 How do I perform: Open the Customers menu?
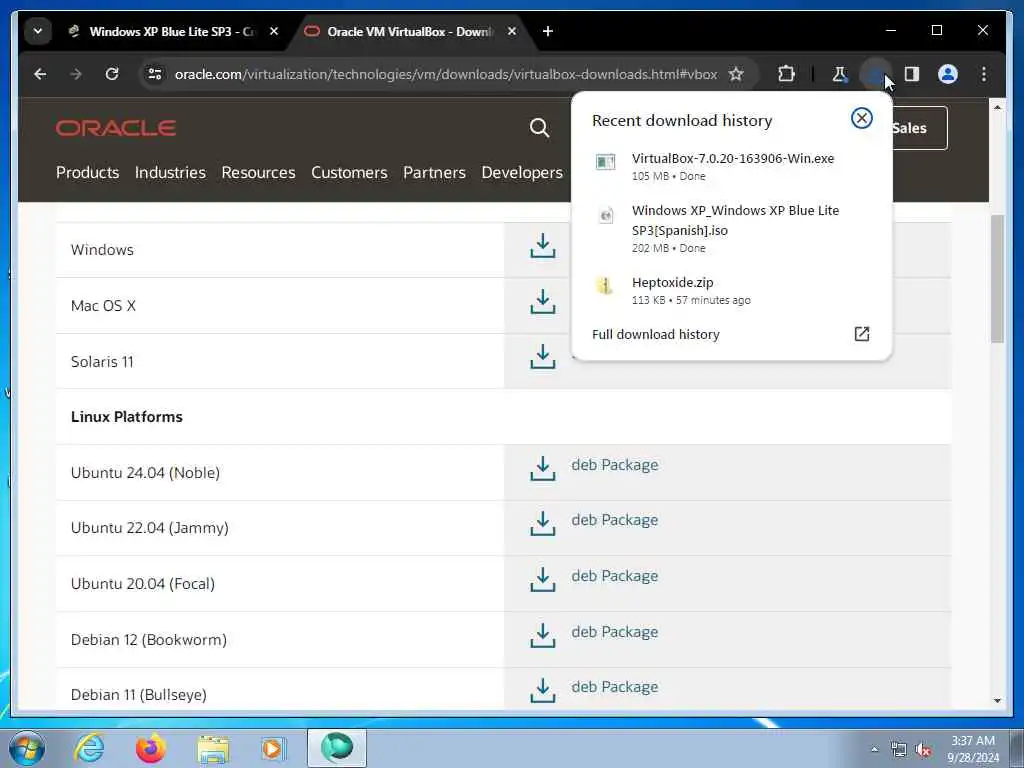pyautogui.click(x=349, y=172)
